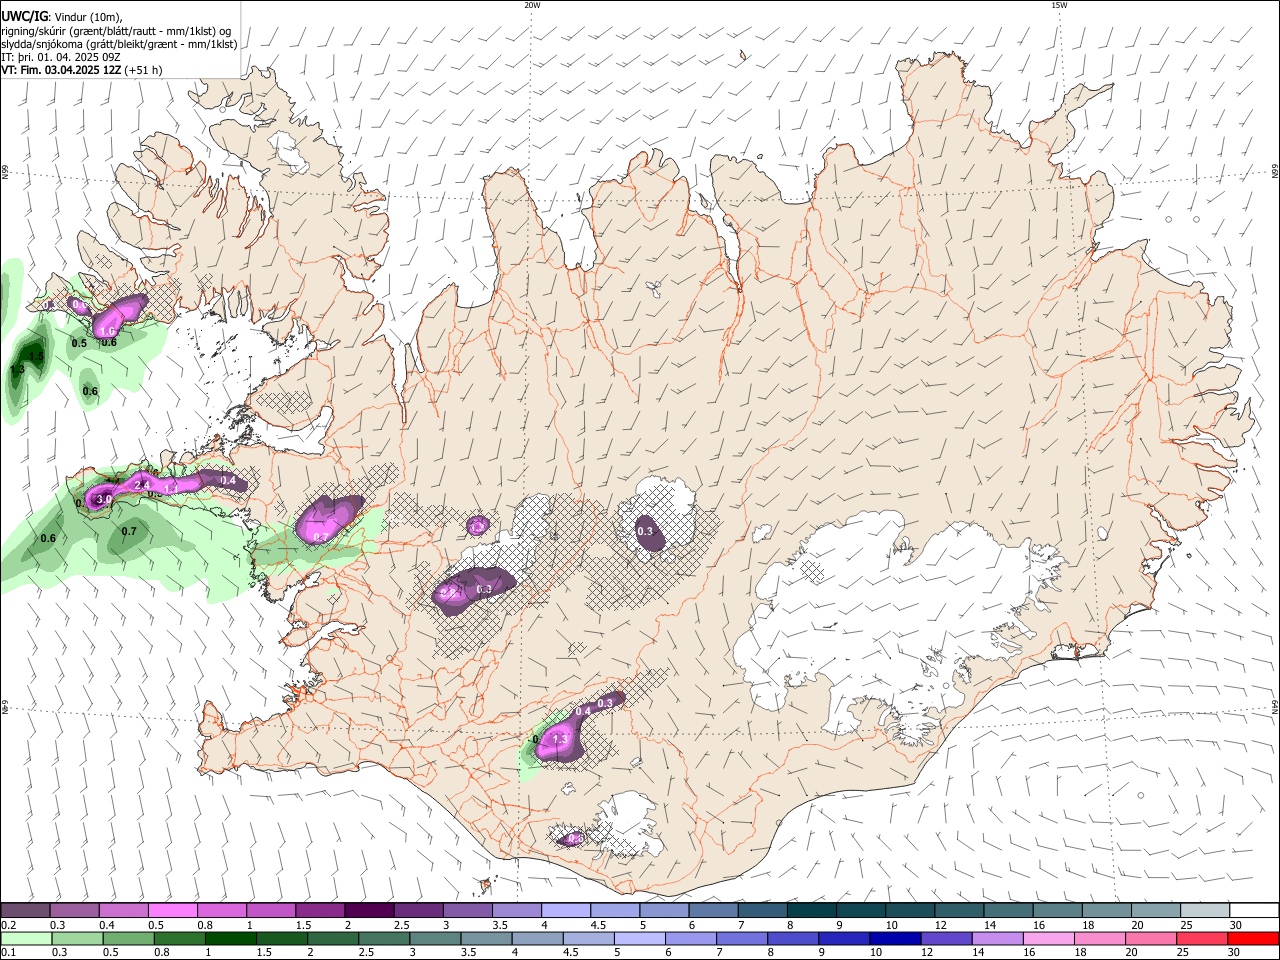
Task: Click the 'rigning/skúrir' legend description line
Action: [116, 31]
